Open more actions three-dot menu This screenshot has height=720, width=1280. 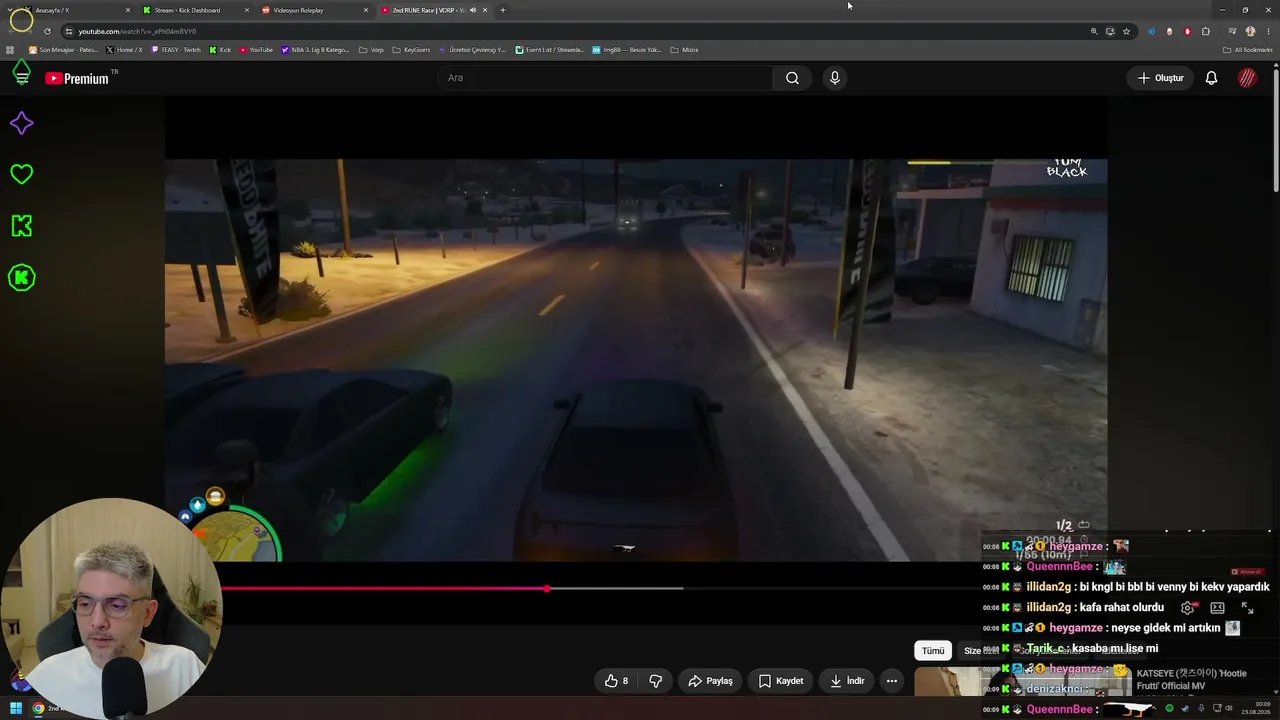pos(892,681)
